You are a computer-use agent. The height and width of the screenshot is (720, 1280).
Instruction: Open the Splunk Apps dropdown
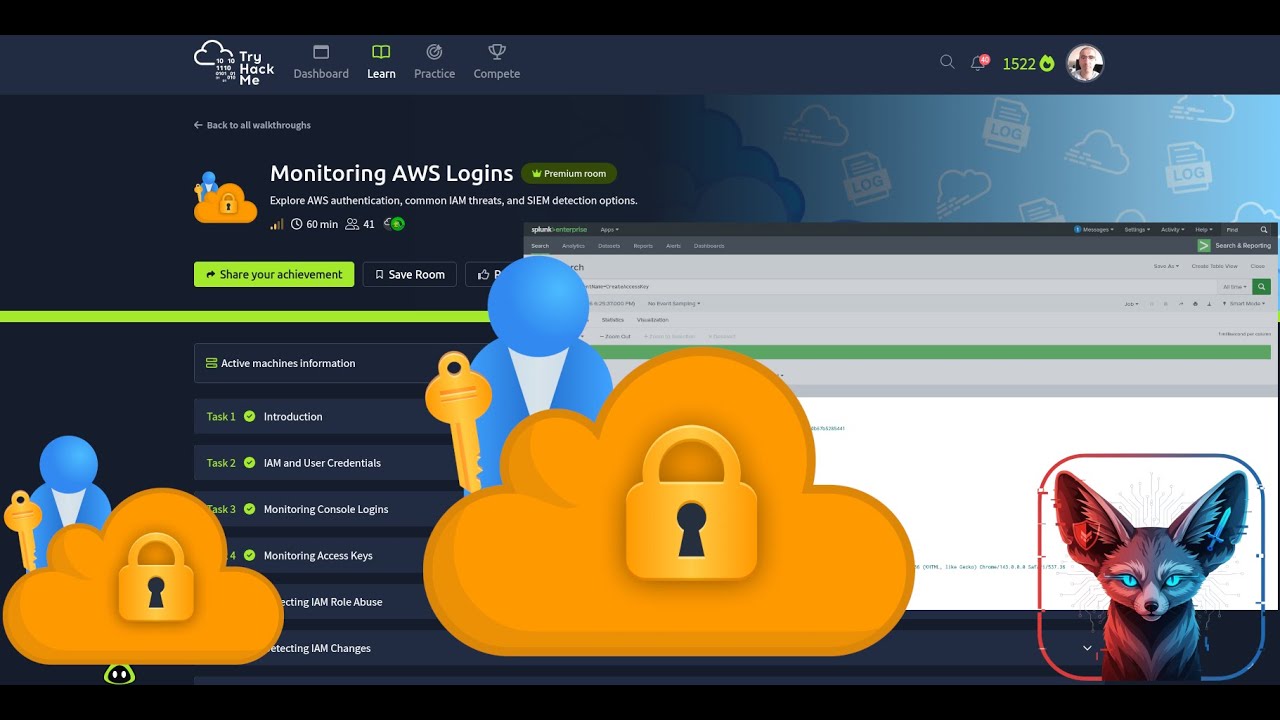pyautogui.click(x=609, y=229)
